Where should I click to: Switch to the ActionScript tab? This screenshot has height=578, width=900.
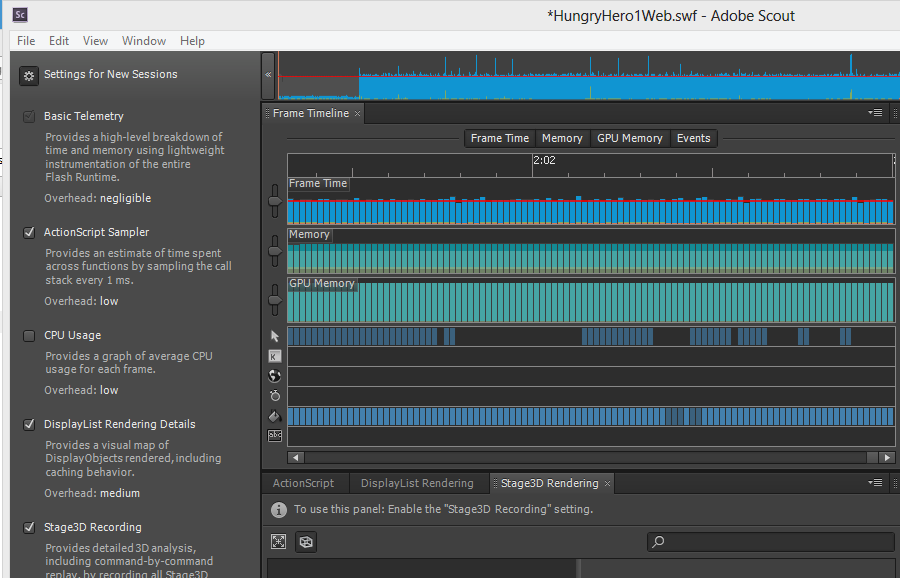(303, 483)
